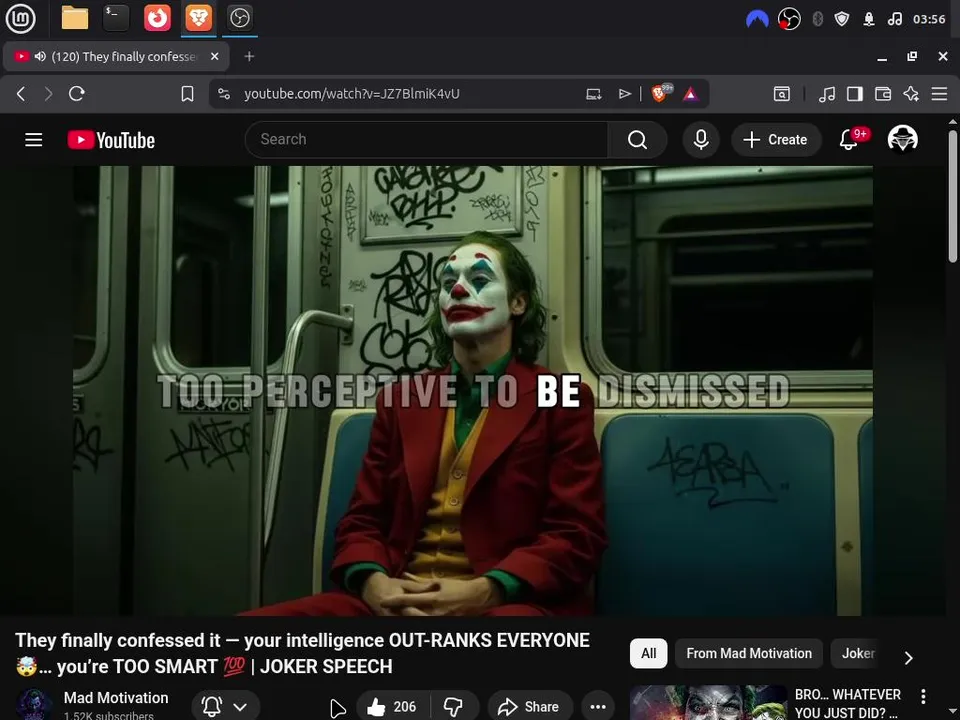Expand subscription notification bell dropdown
The width and height of the screenshot is (960, 720).
[226, 707]
